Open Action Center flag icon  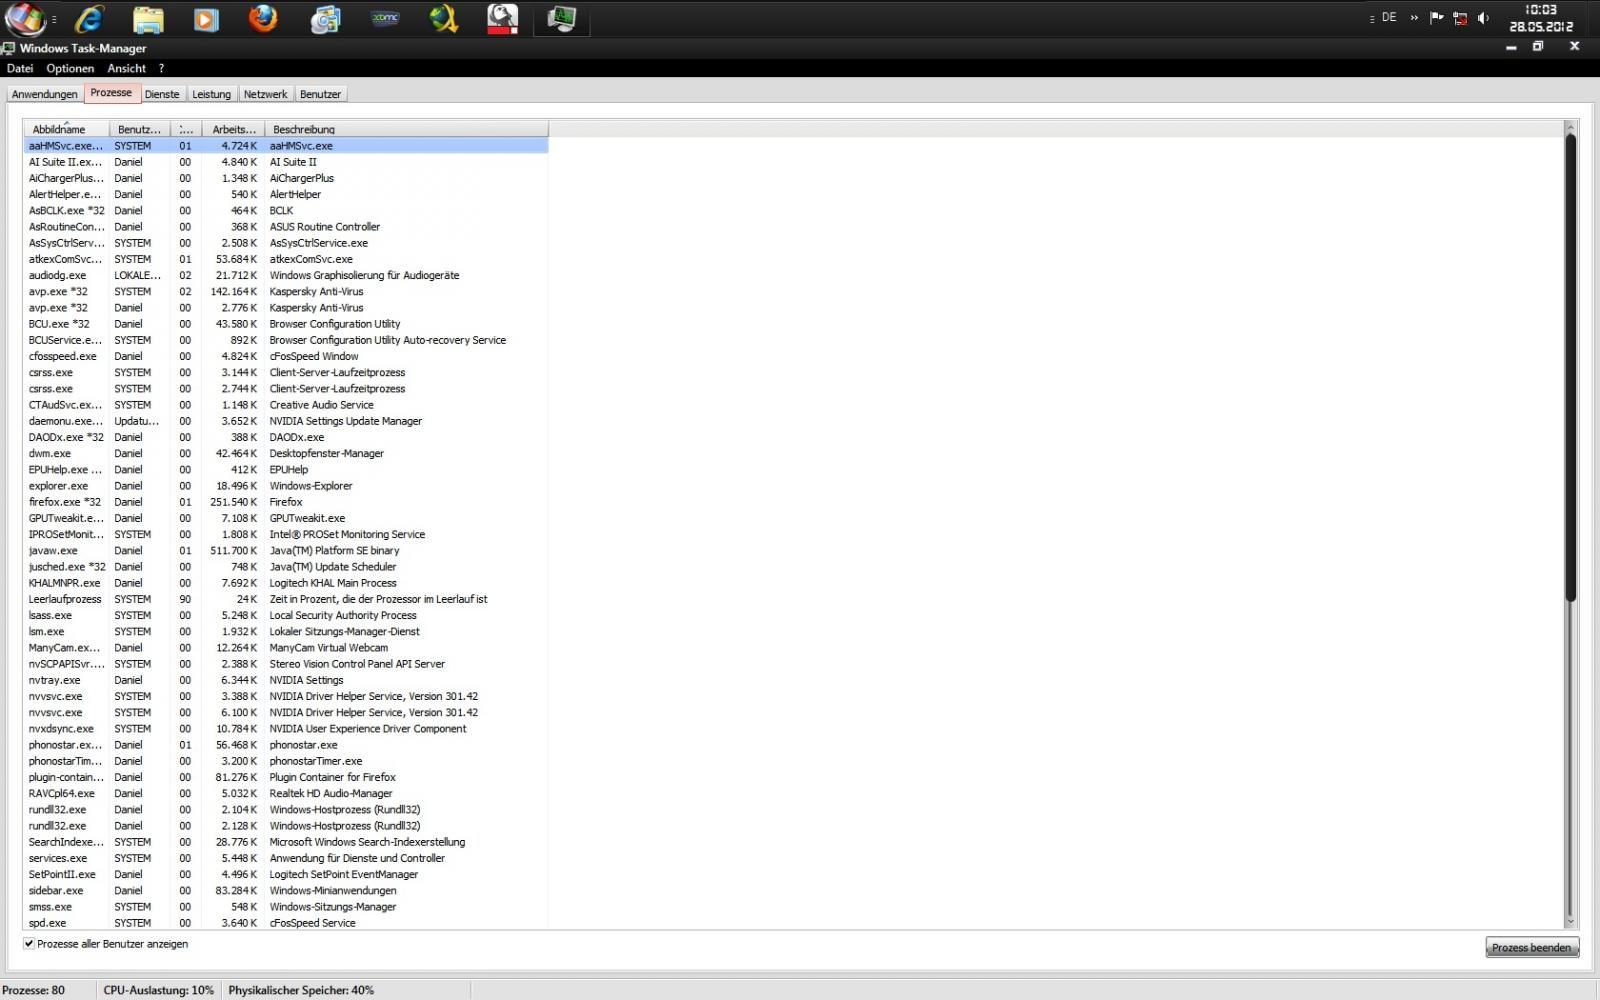click(x=1437, y=17)
